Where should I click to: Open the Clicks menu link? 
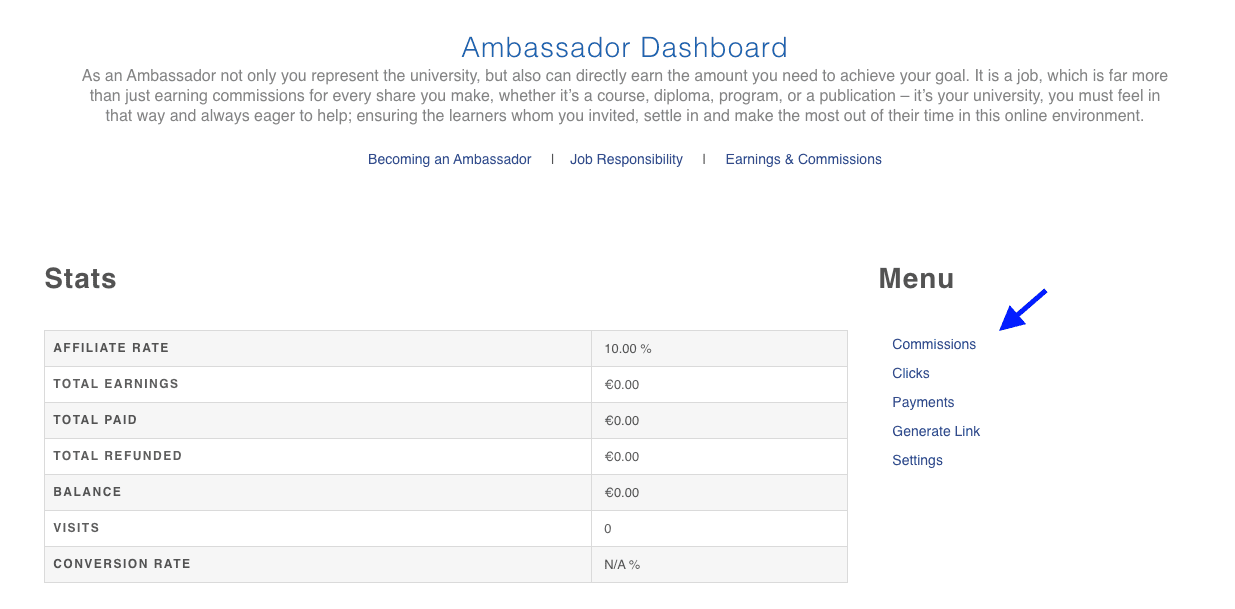point(910,373)
